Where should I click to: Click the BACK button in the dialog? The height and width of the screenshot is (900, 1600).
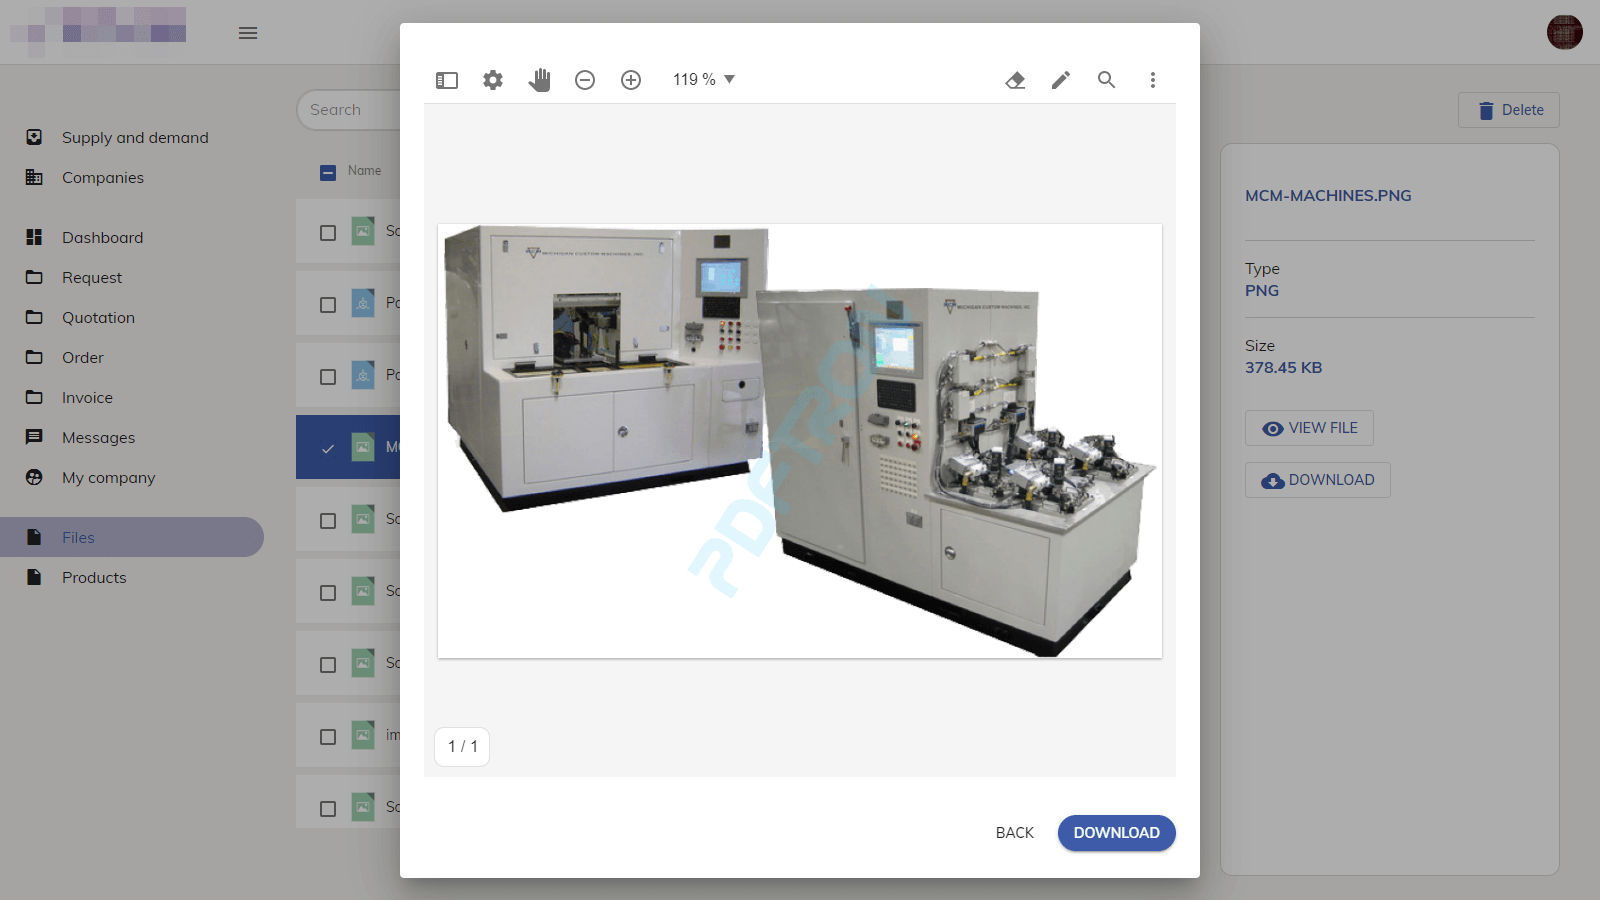tap(1014, 833)
